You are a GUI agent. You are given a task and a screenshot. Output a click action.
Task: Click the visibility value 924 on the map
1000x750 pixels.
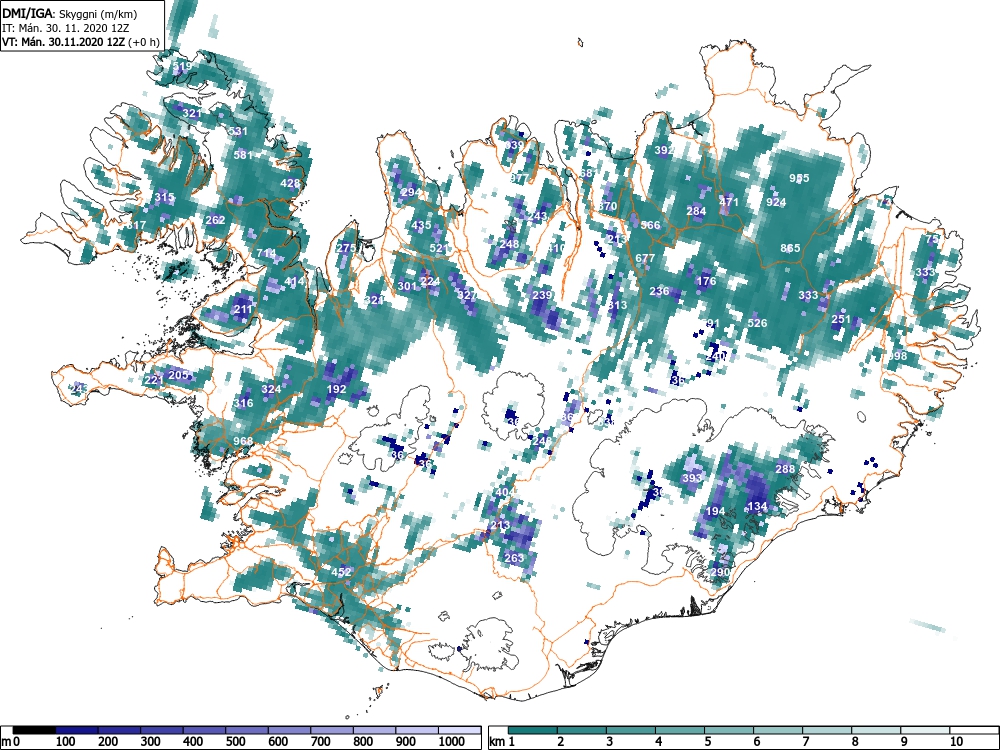click(776, 202)
